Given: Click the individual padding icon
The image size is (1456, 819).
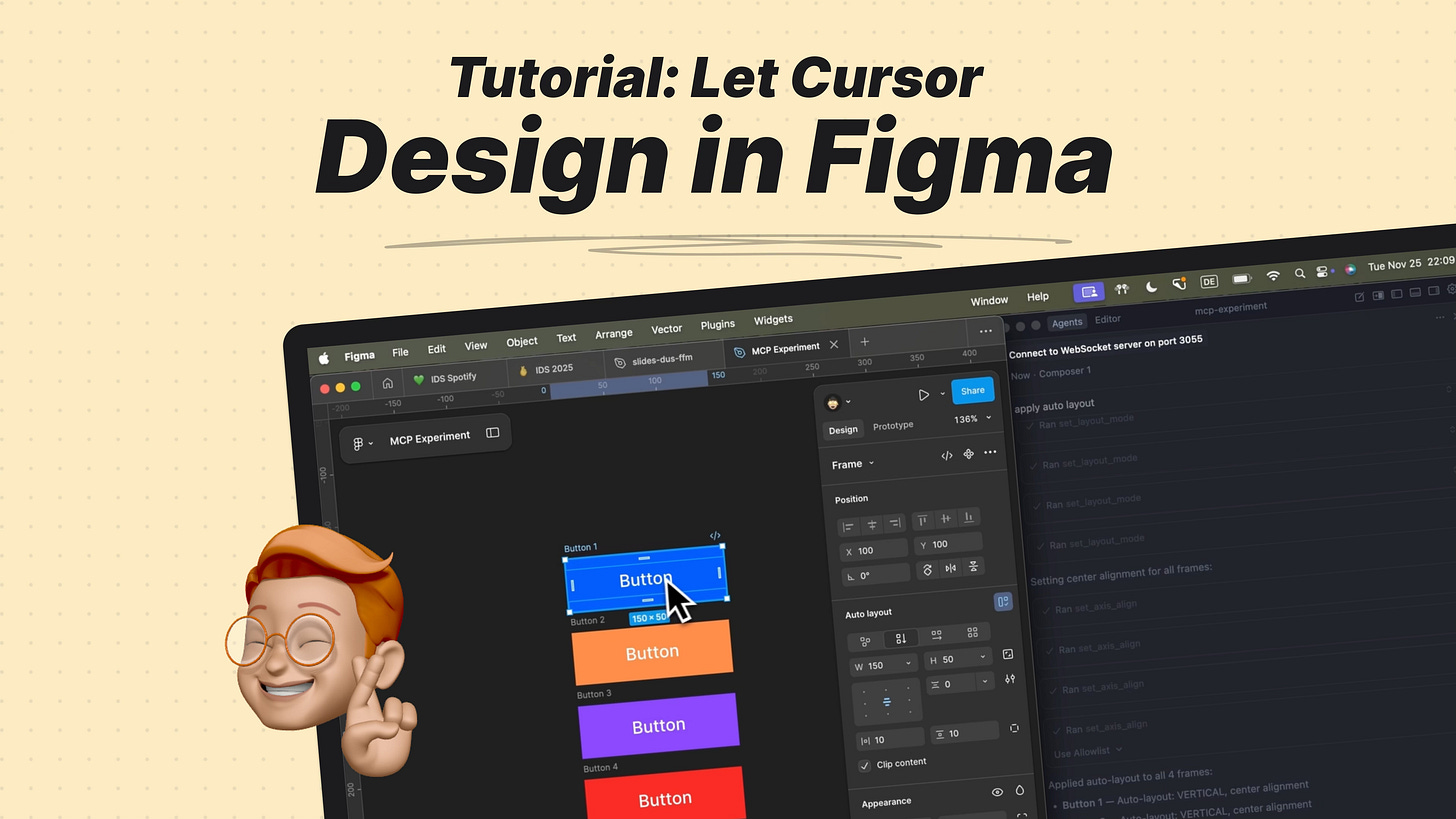Looking at the screenshot, I should point(1014,728).
